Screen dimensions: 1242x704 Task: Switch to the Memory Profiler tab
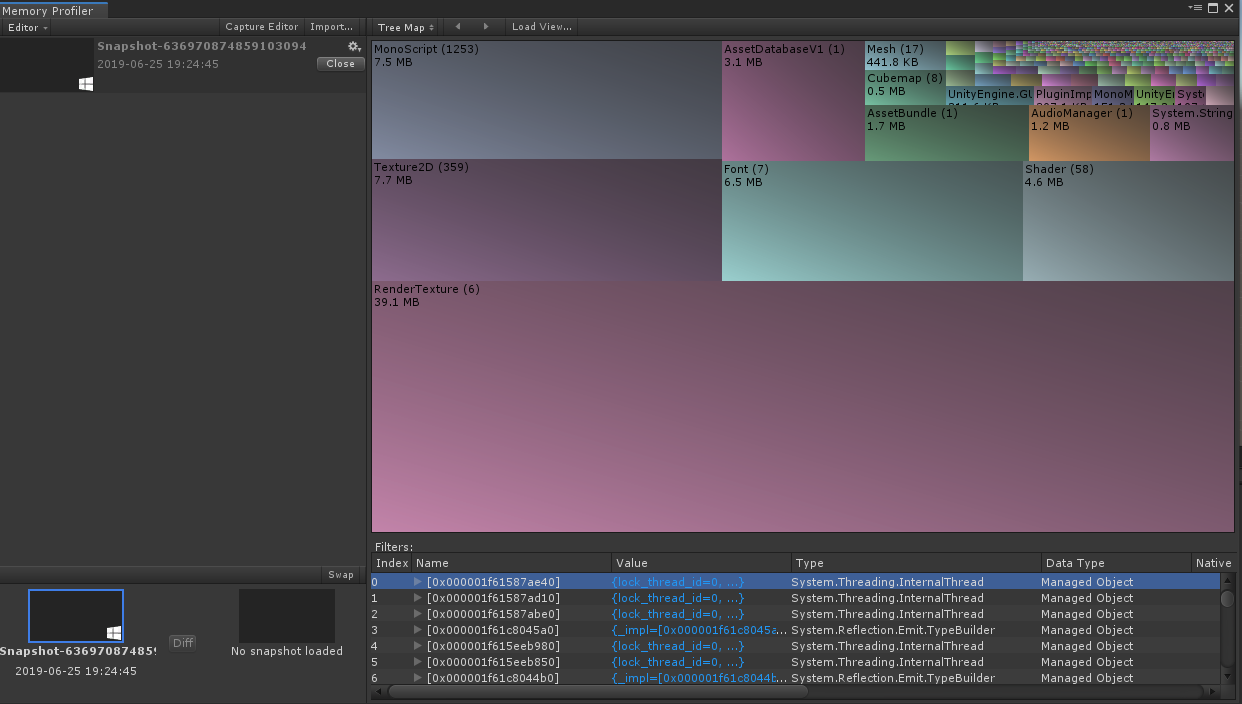[x=52, y=9]
